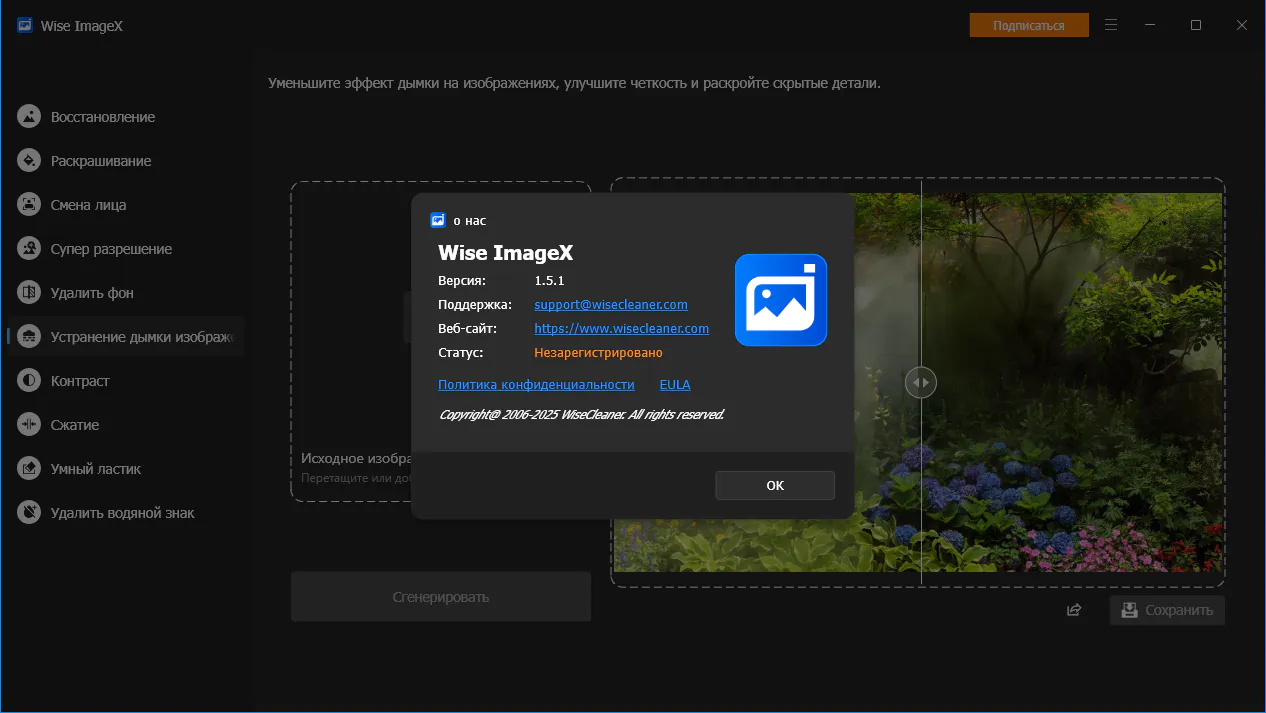
Task: Choose Супер разрешение in sidebar
Action: pos(112,249)
